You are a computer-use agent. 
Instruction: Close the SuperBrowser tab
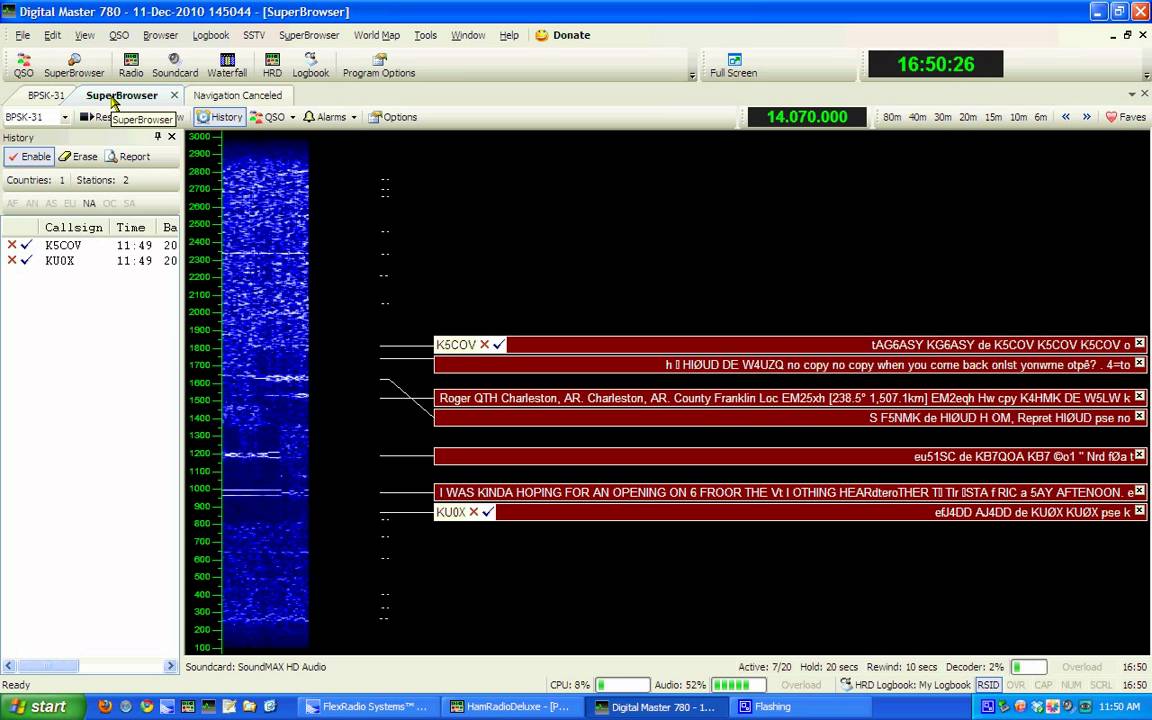coord(174,95)
